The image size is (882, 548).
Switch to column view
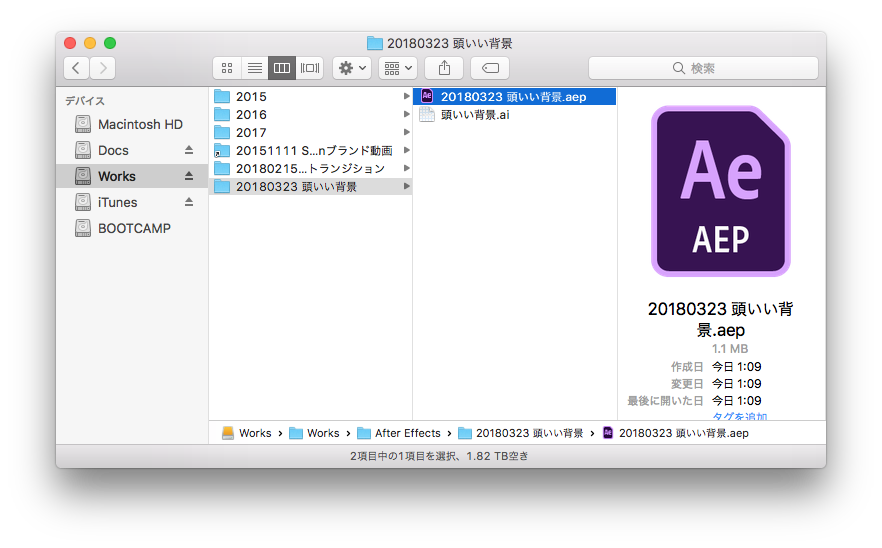(282, 68)
